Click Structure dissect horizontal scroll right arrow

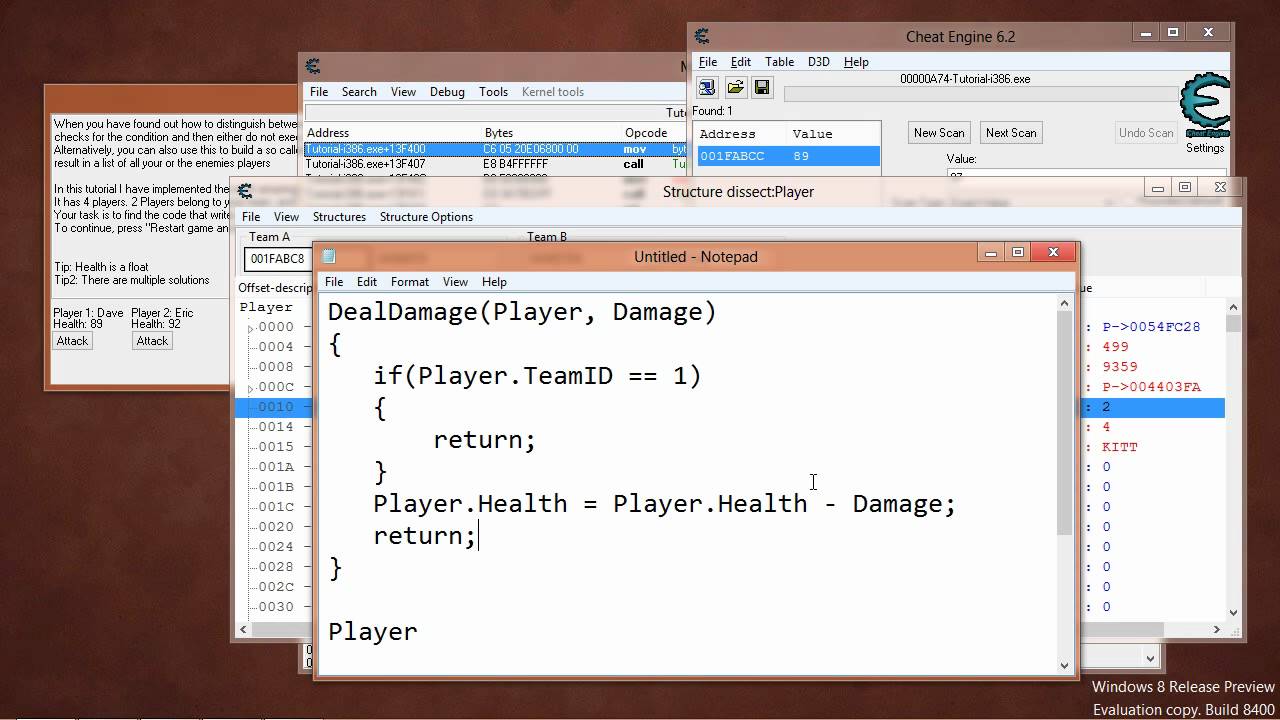[1217, 630]
